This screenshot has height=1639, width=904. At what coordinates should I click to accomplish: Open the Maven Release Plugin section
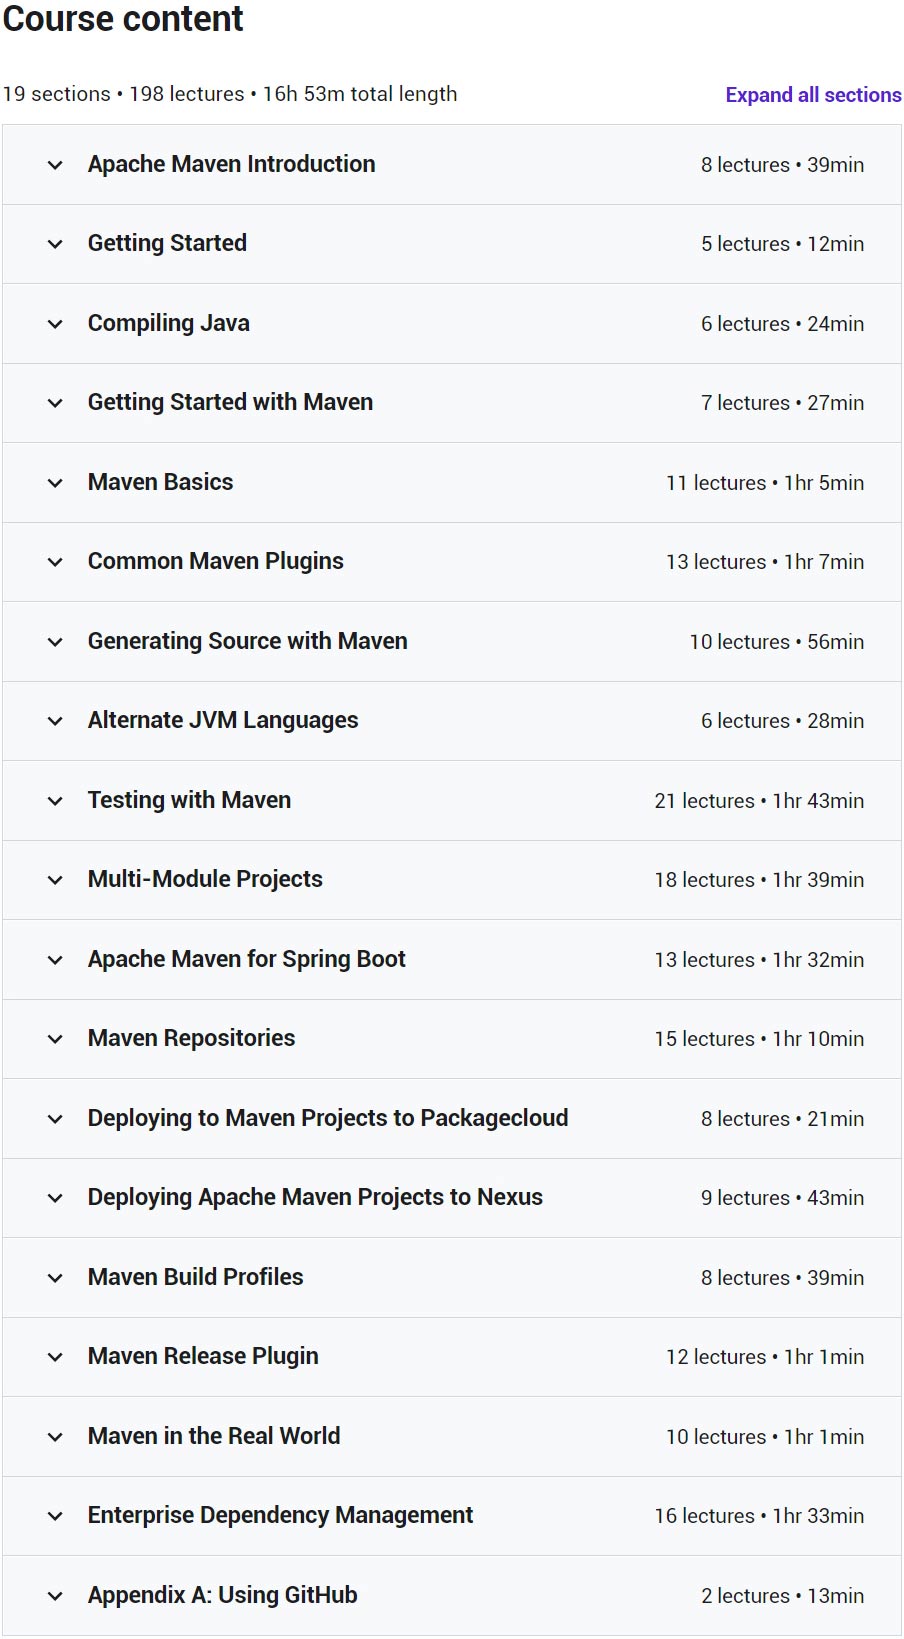[203, 1356]
